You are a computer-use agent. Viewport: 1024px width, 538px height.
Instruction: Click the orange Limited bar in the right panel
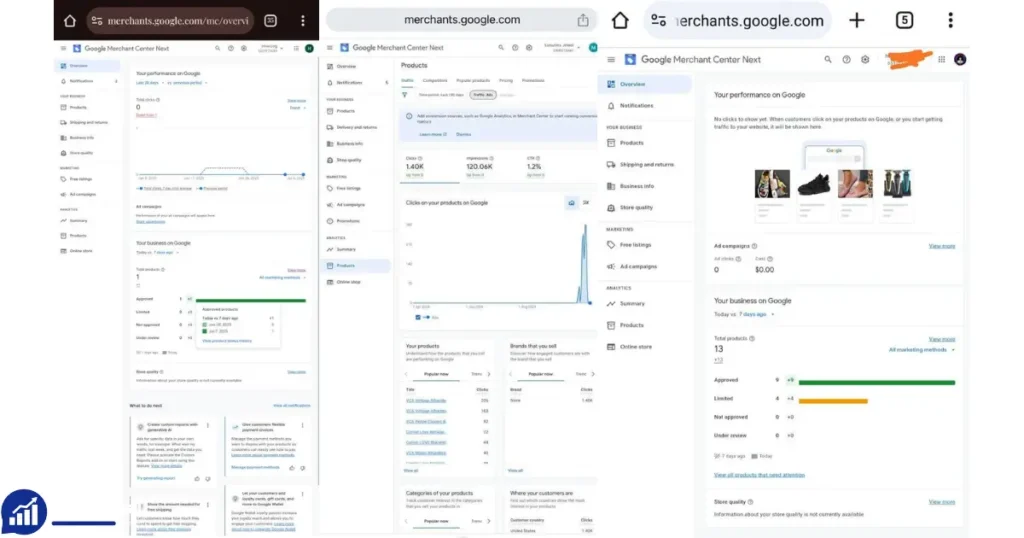click(833, 401)
